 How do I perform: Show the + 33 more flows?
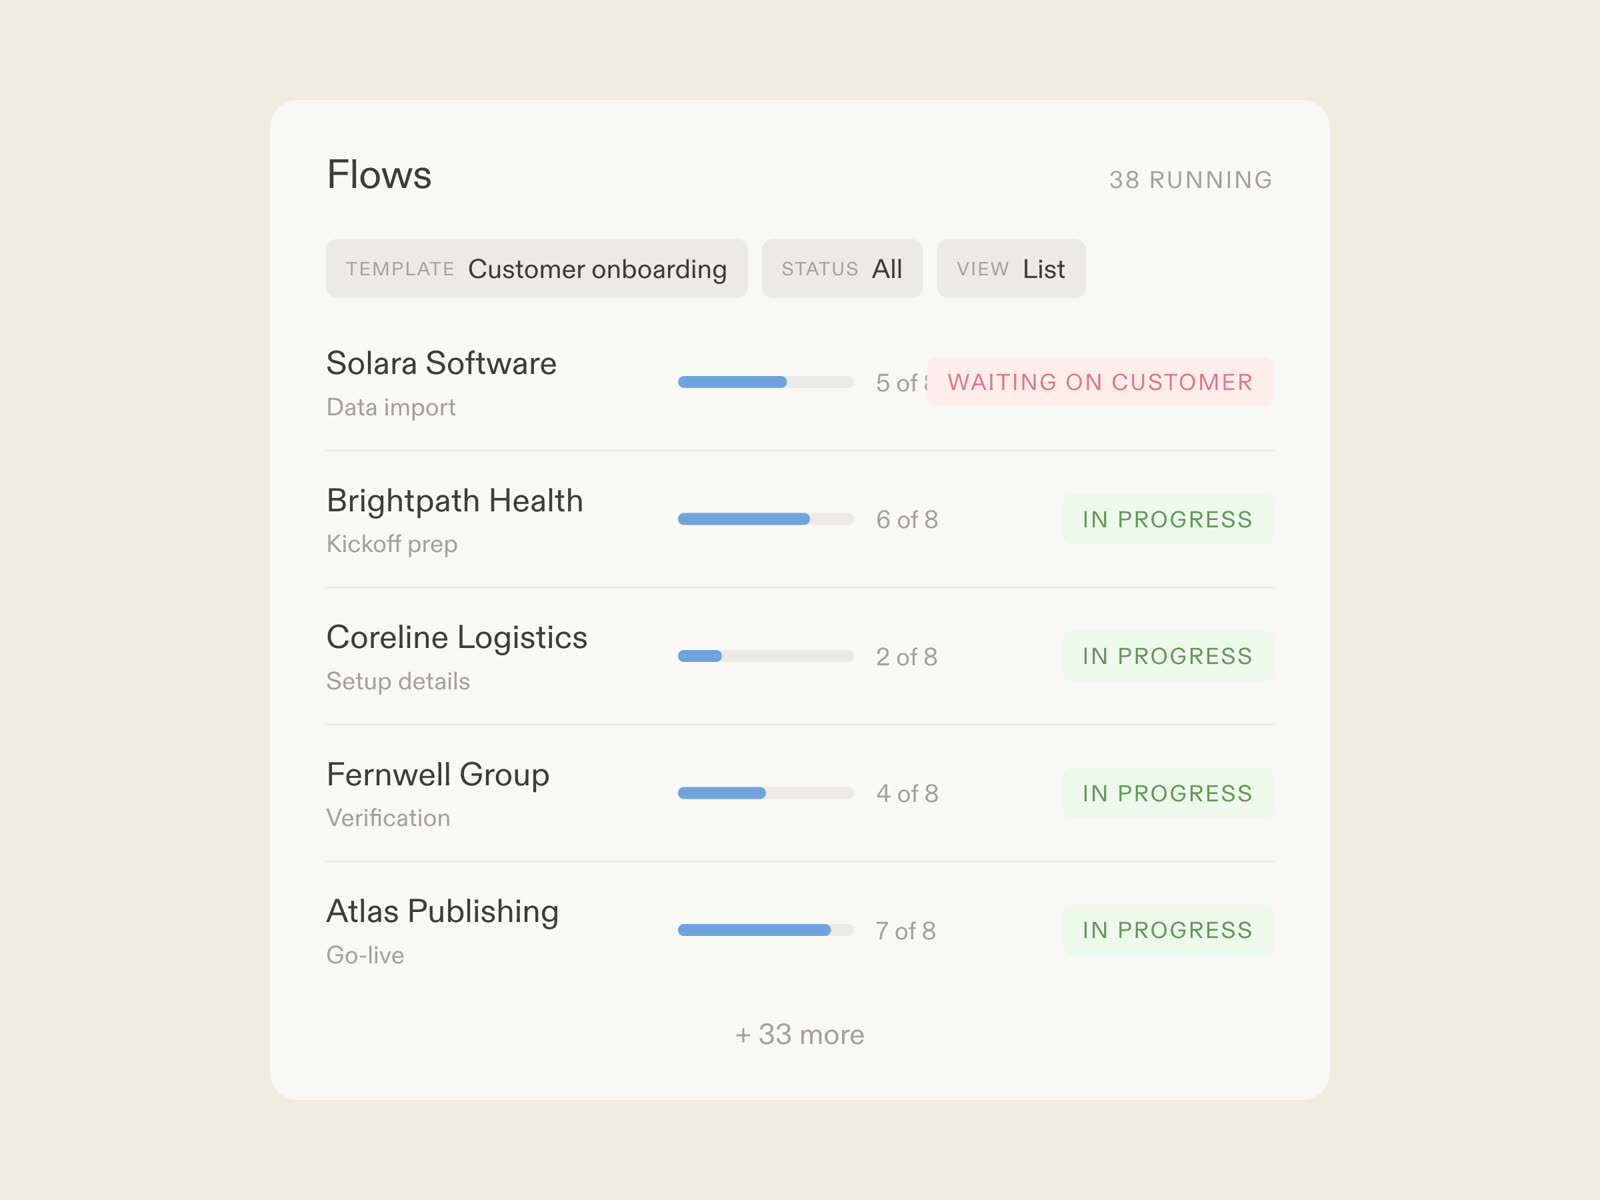800,1034
